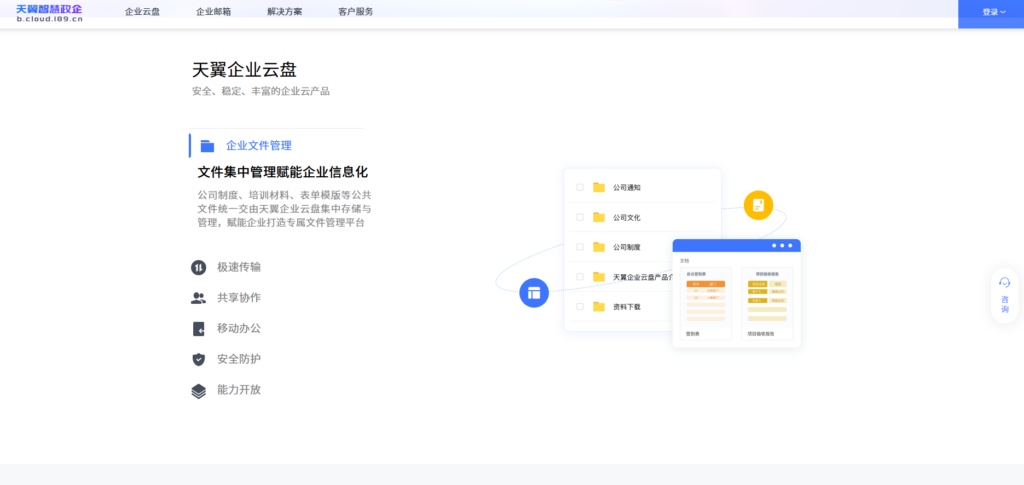Tick the checkbox beside 资料下载
1024x485 pixels.
coord(580,306)
